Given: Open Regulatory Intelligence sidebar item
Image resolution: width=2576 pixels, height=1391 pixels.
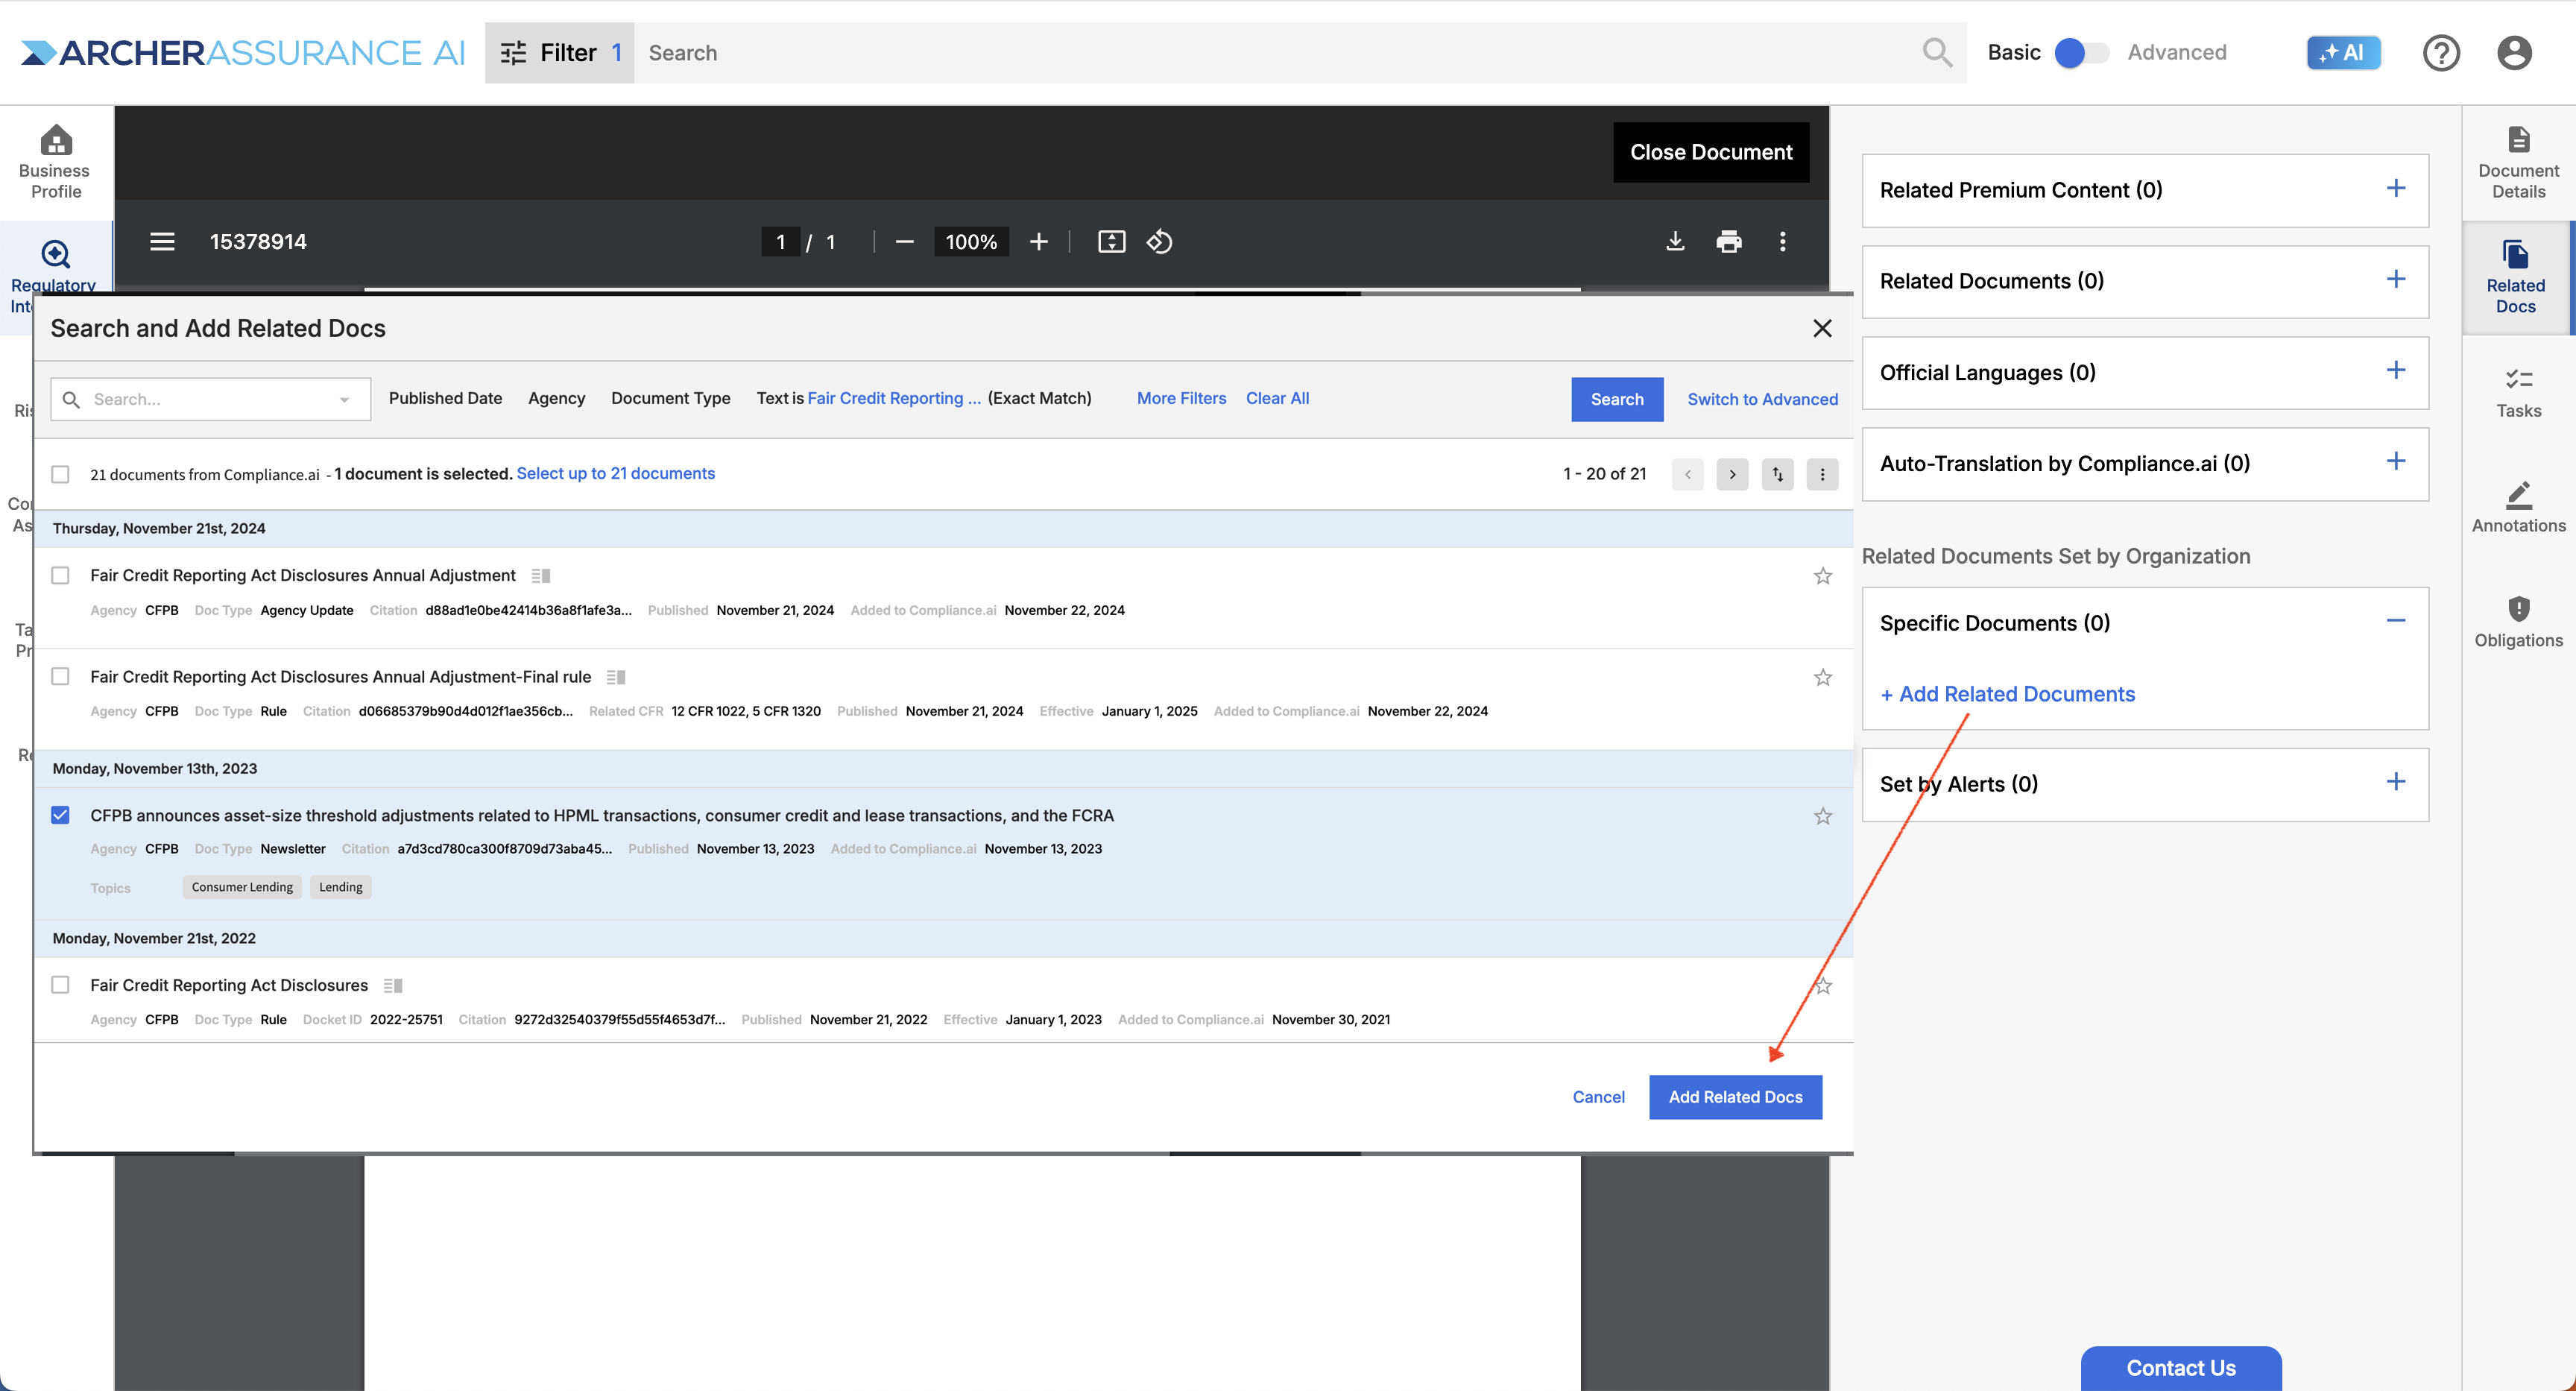Looking at the screenshot, I should (55, 277).
